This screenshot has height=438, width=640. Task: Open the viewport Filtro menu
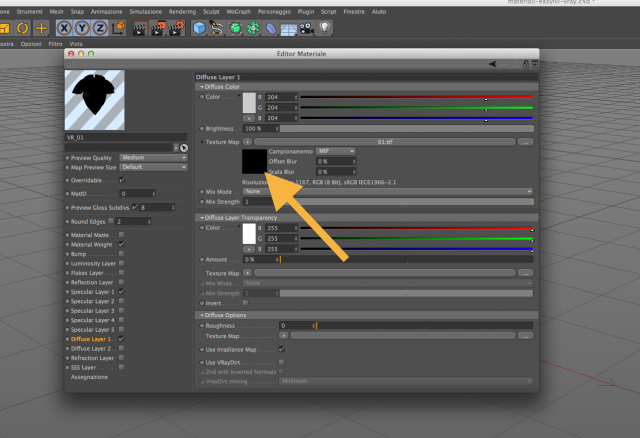(x=55, y=44)
